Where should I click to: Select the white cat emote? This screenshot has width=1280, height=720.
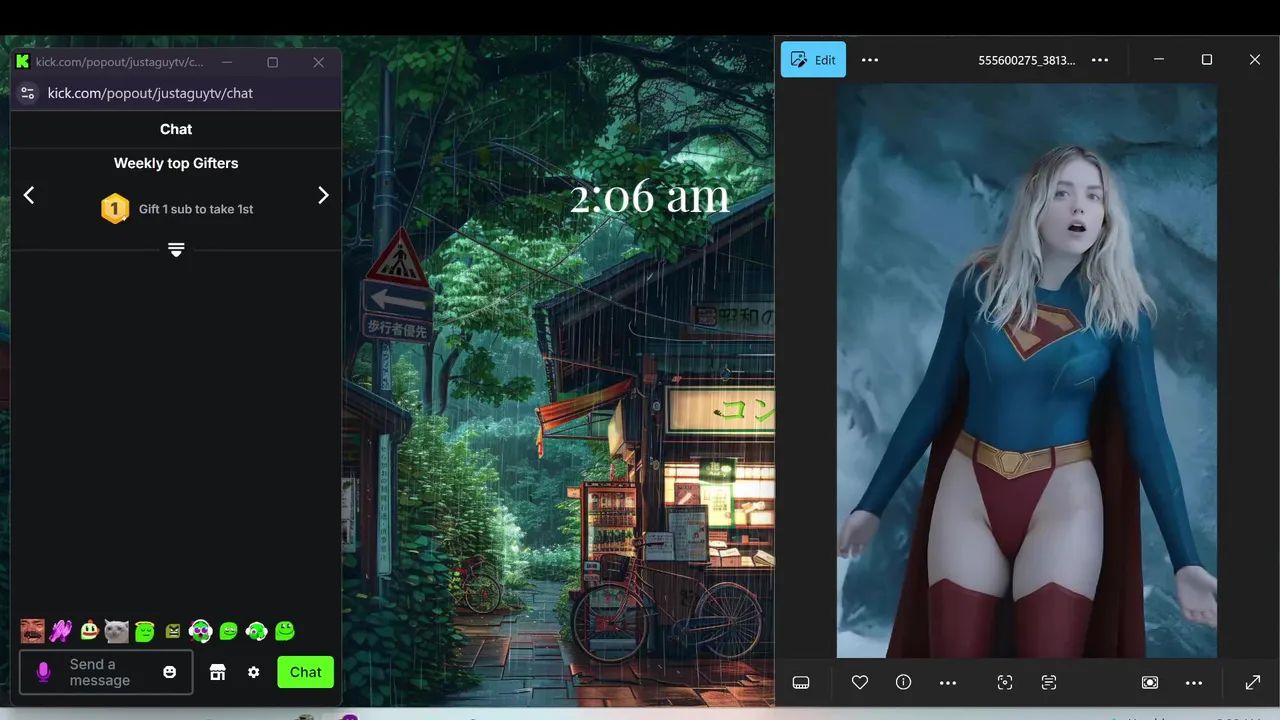click(x=117, y=631)
